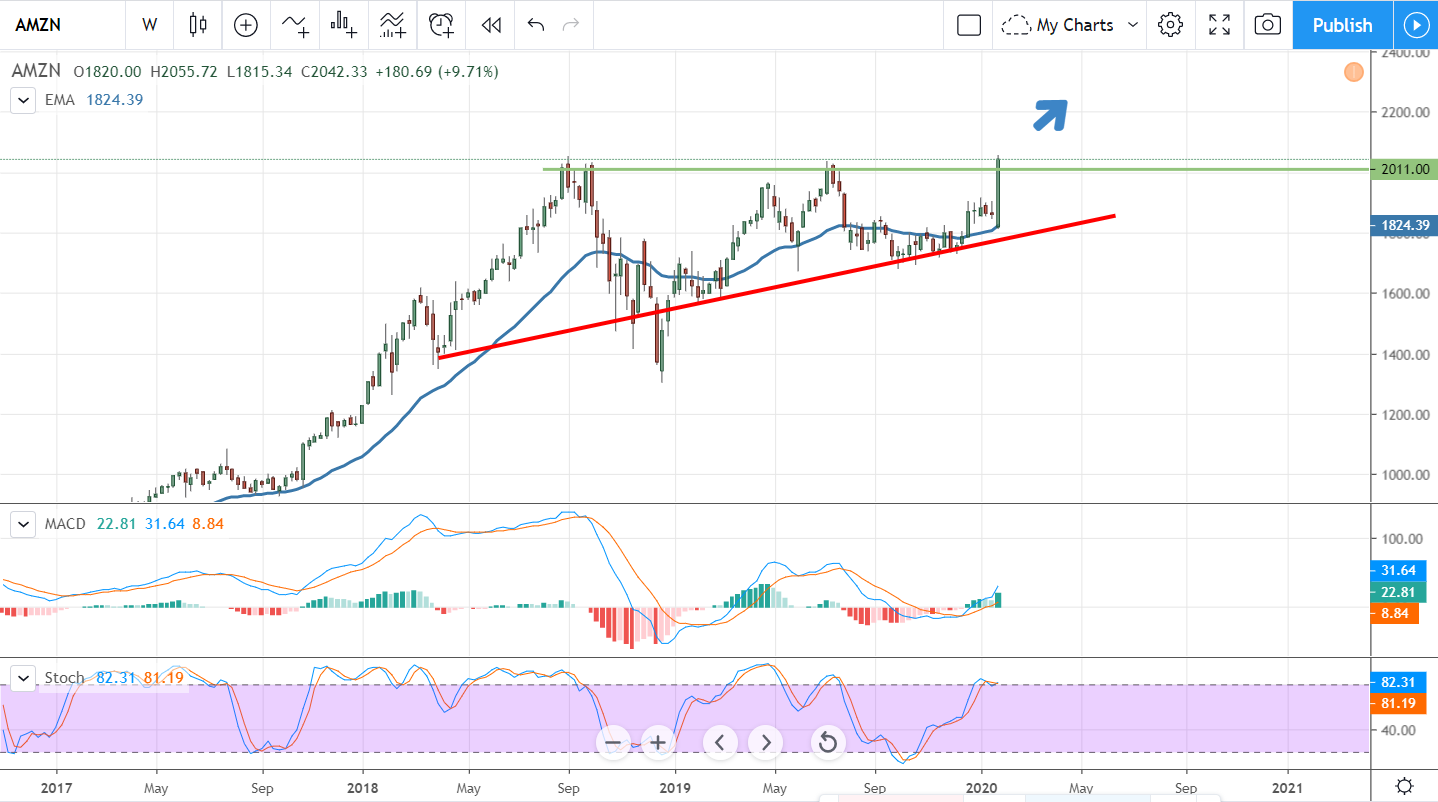Screen dimensions: 1438x802
Task: Click the Publish button
Action: click(x=1342, y=25)
